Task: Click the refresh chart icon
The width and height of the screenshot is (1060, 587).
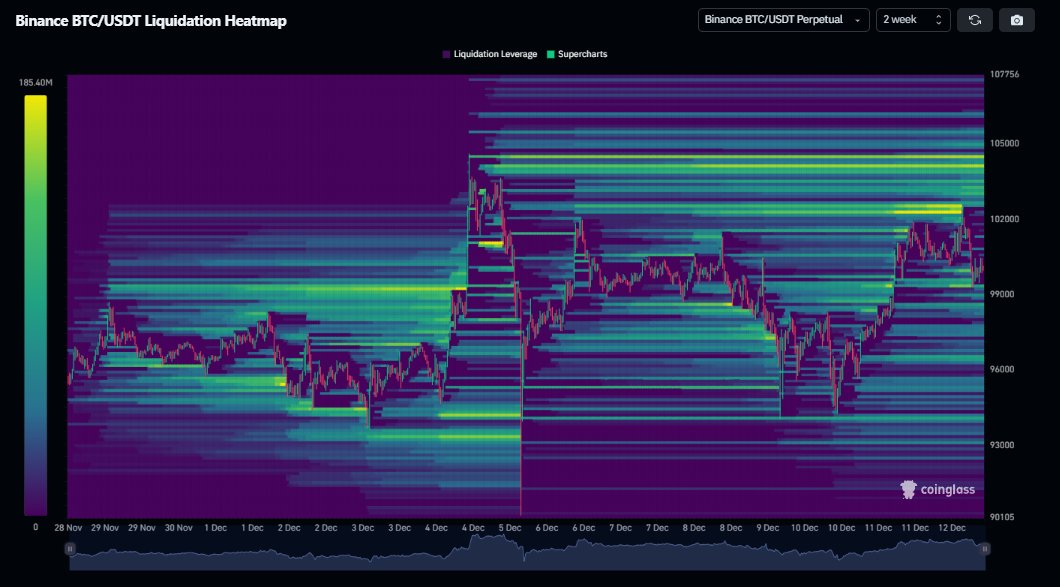Action: tap(975, 20)
